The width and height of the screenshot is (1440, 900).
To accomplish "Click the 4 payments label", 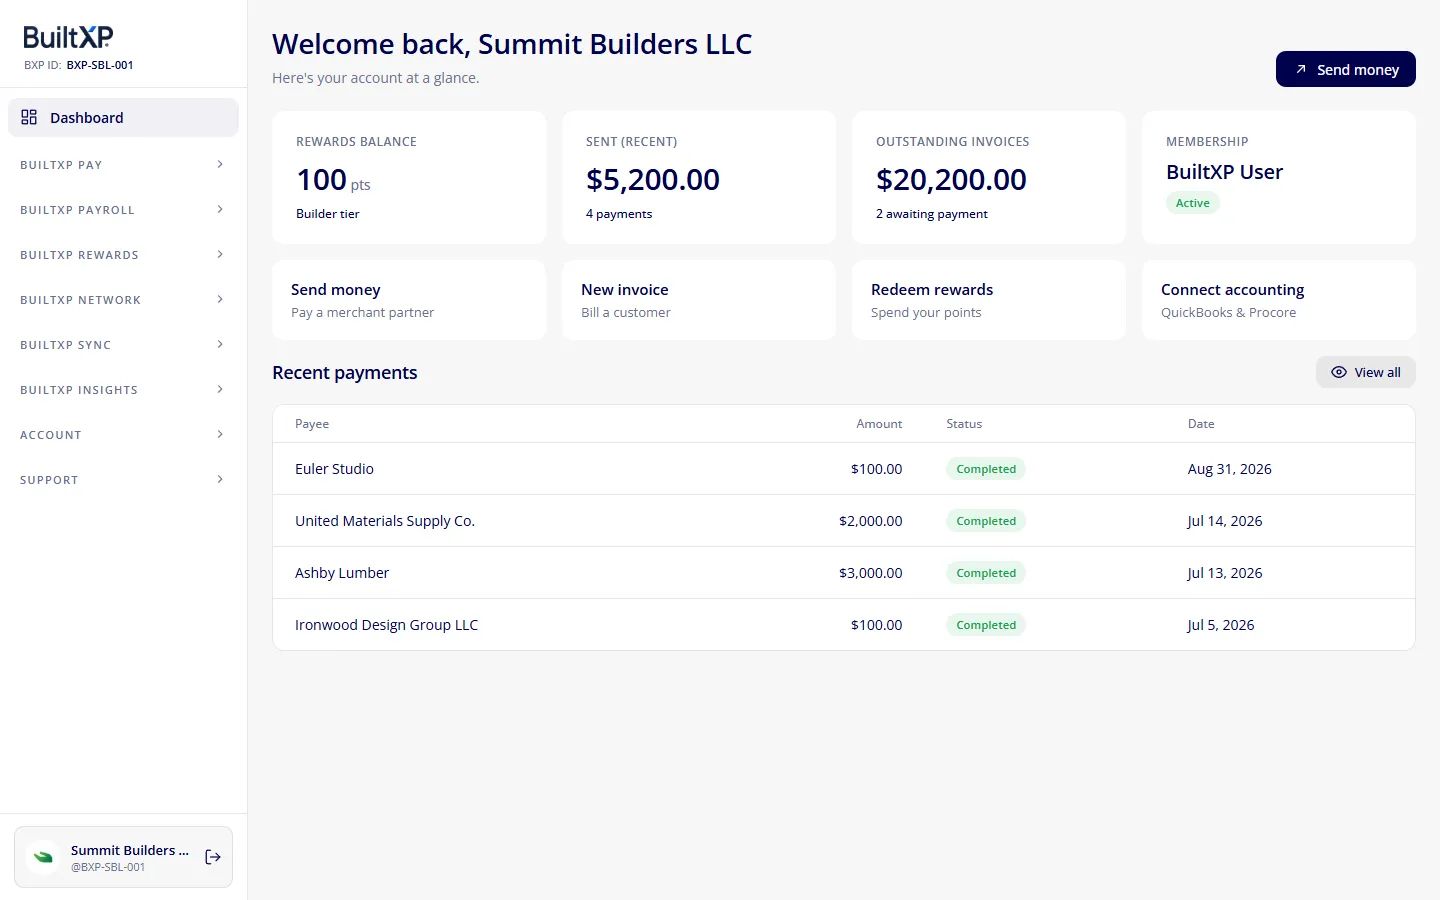I will pyautogui.click(x=619, y=214).
